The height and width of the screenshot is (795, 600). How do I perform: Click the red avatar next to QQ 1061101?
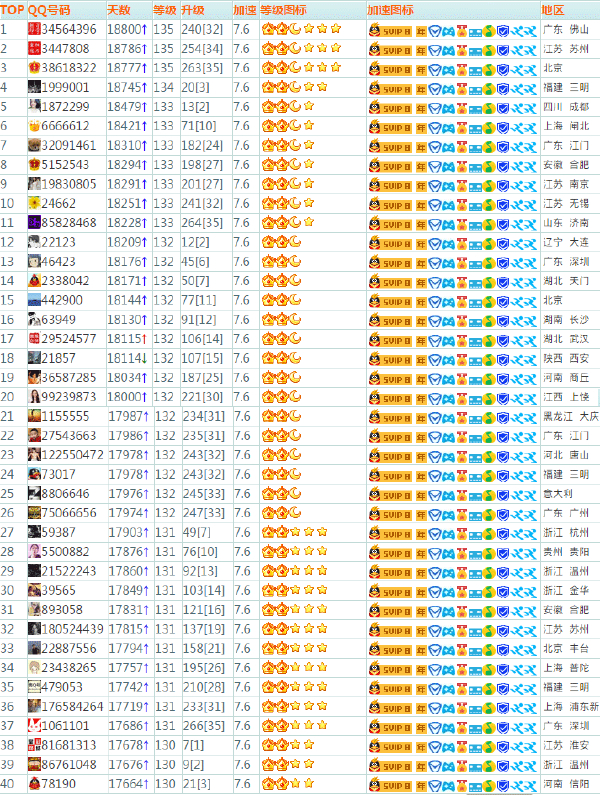(x=34, y=726)
